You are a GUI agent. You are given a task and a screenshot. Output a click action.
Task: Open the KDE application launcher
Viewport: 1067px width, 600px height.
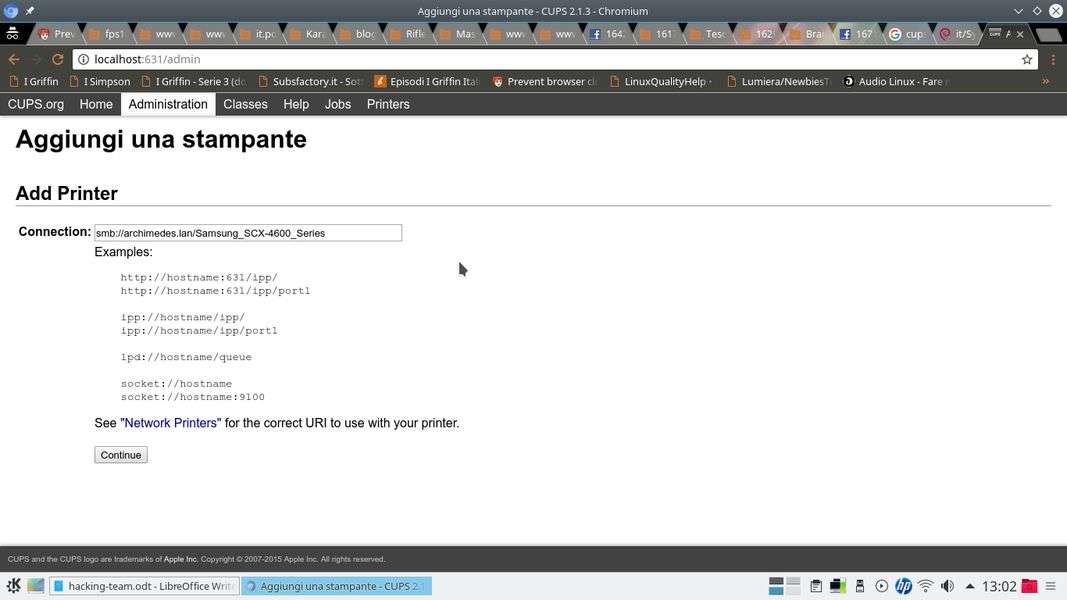point(13,586)
